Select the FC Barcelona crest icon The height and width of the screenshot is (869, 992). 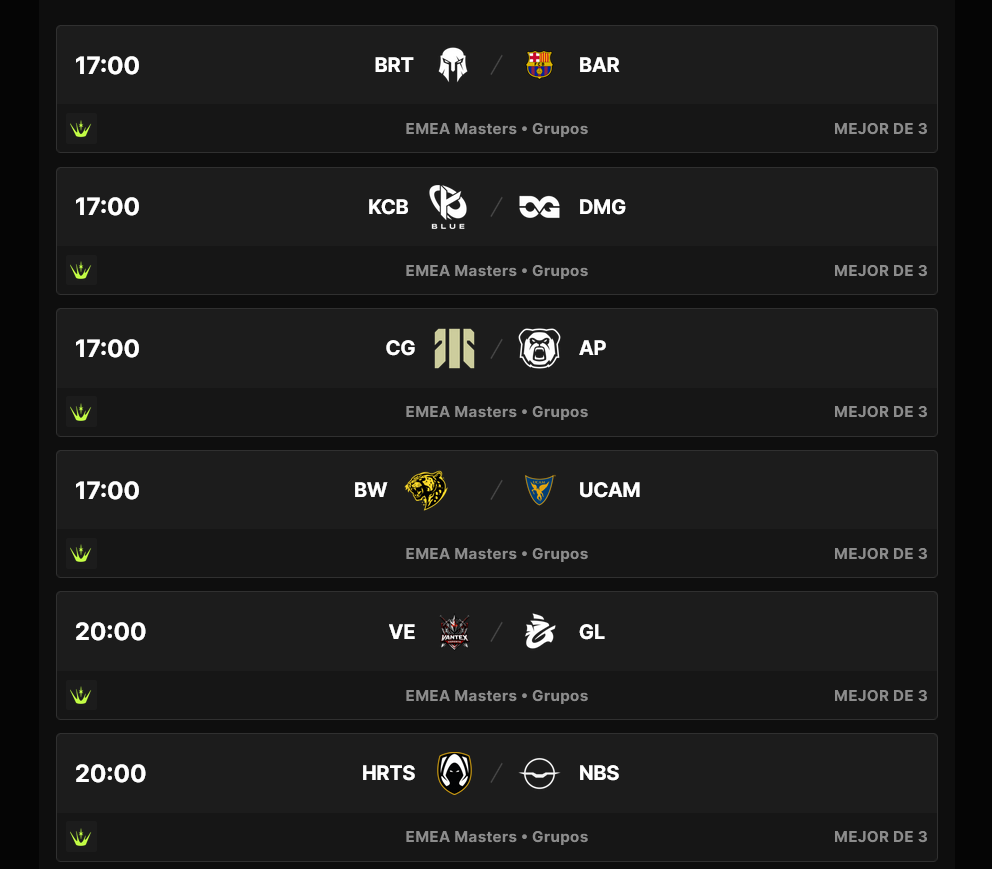(x=539, y=64)
